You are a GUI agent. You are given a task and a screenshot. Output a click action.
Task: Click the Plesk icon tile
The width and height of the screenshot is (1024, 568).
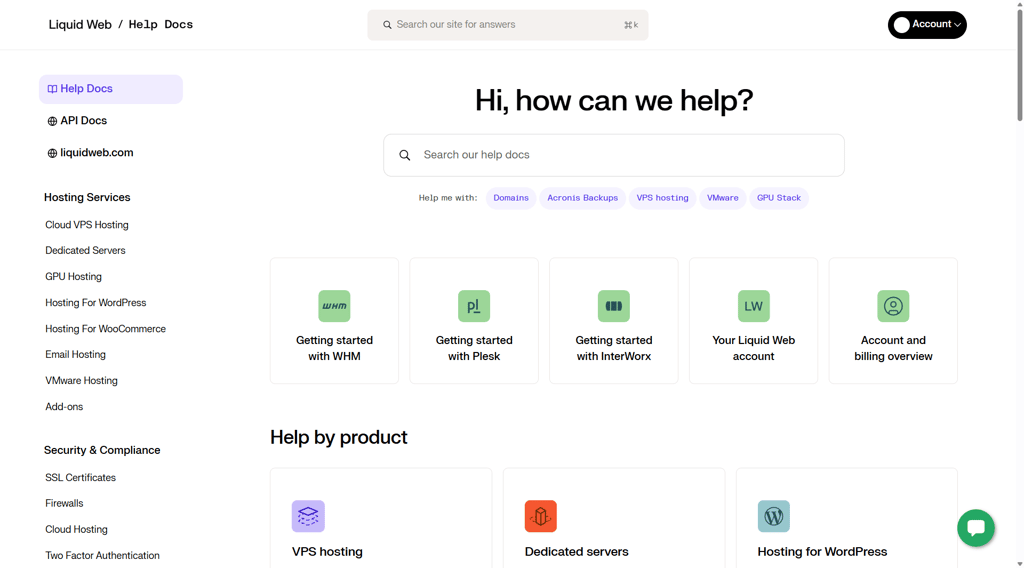tap(473, 306)
